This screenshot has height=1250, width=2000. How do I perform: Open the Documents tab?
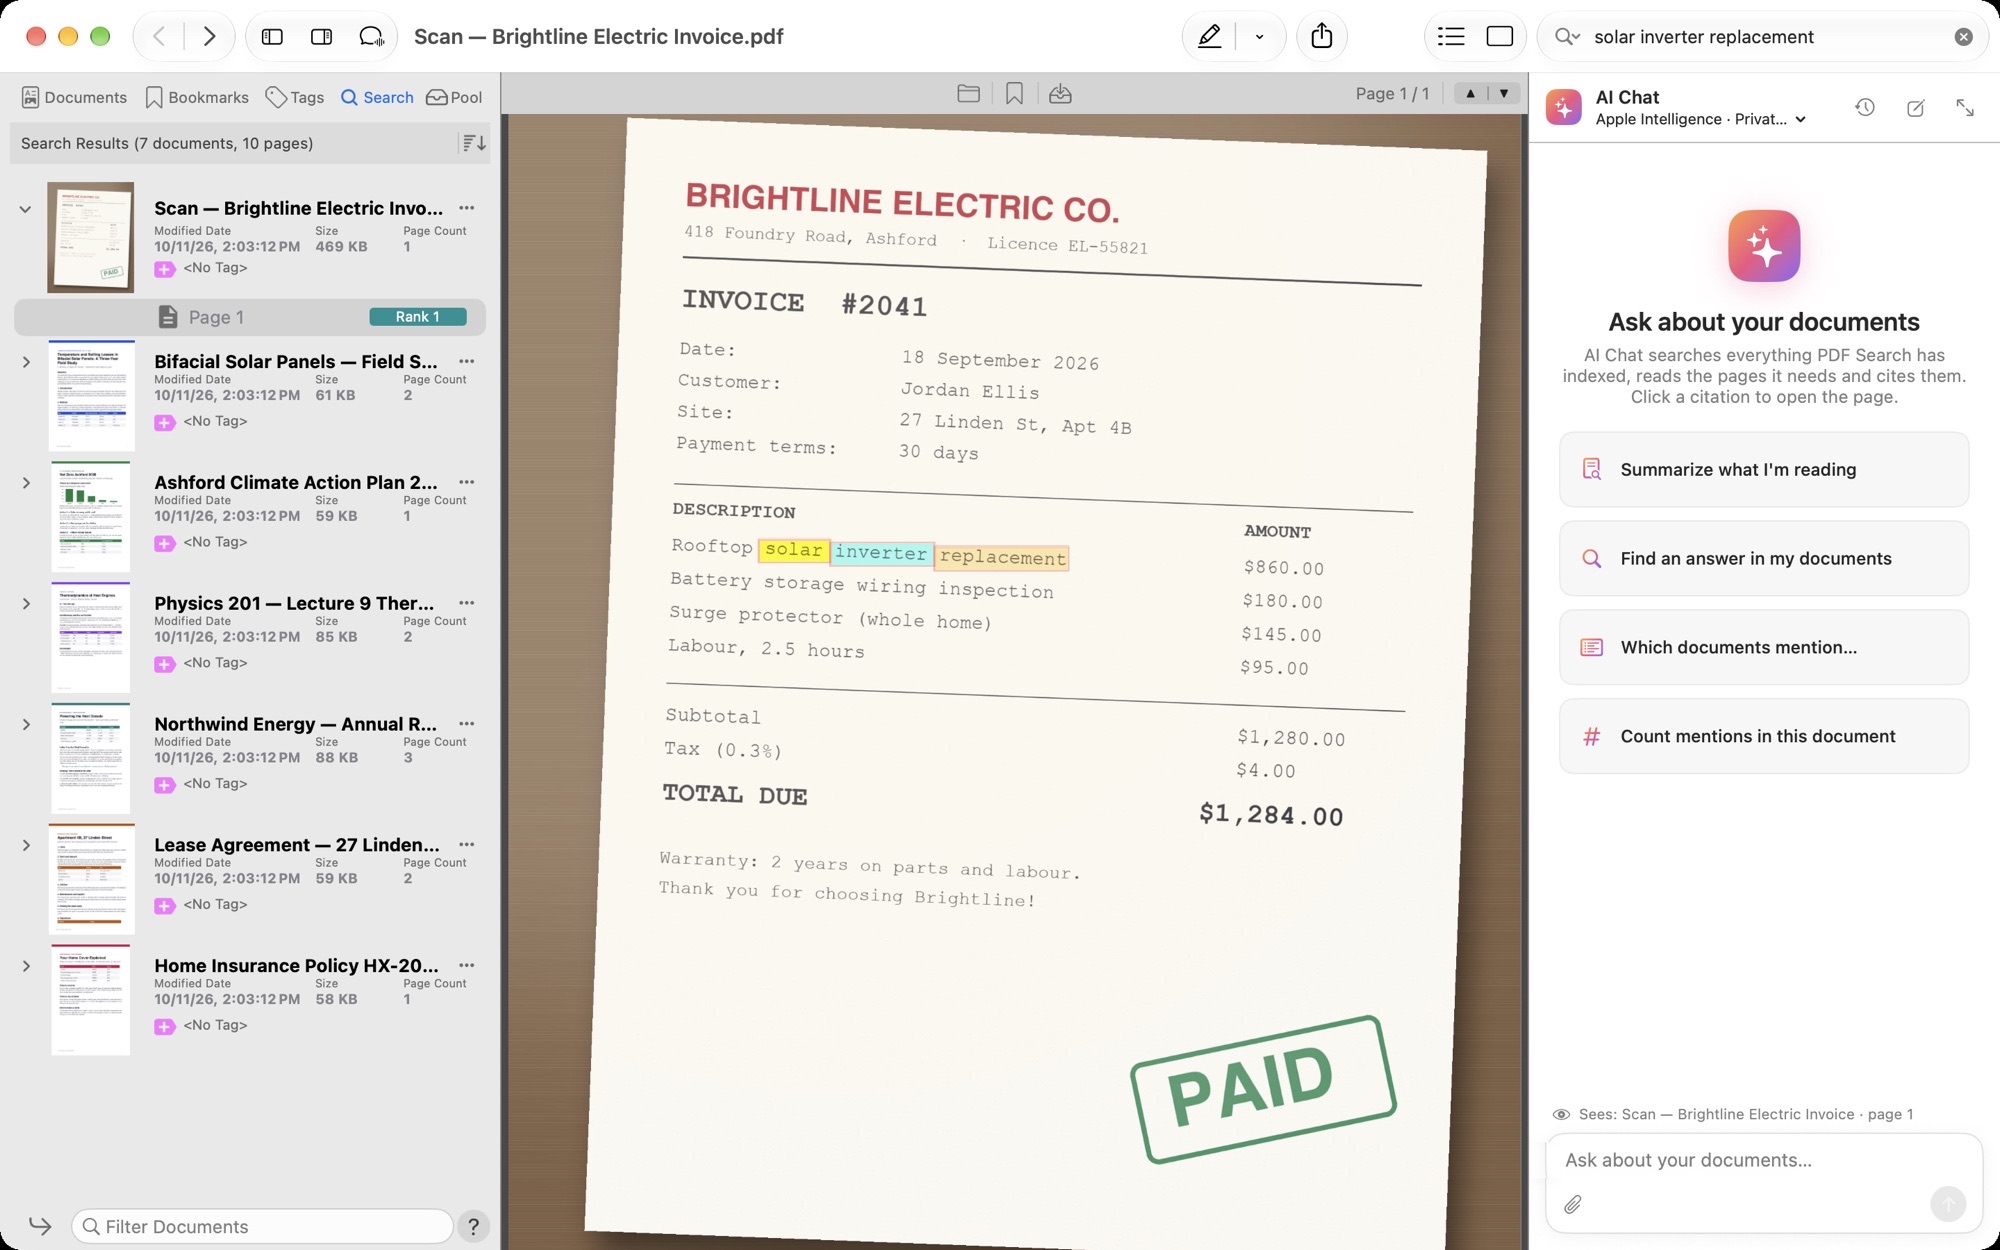pos(74,97)
